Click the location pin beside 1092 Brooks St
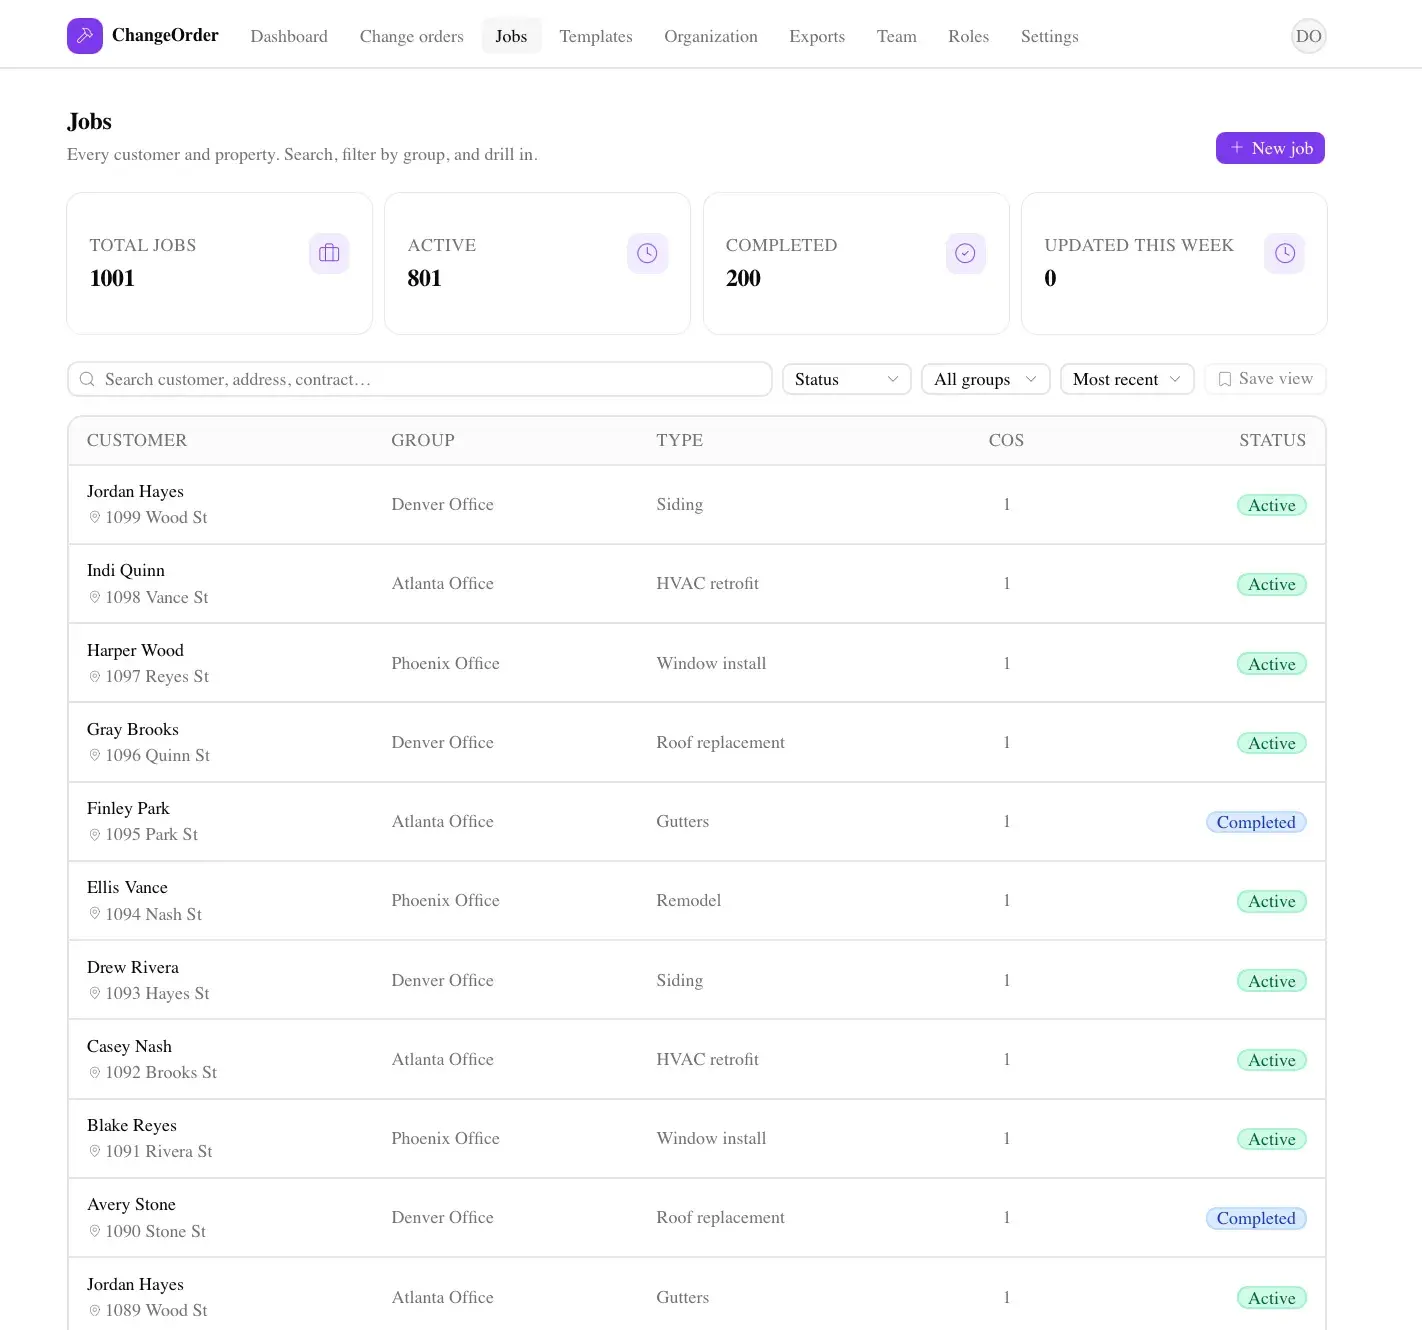This screenshot has height=1330, width=1422. 95,1072
